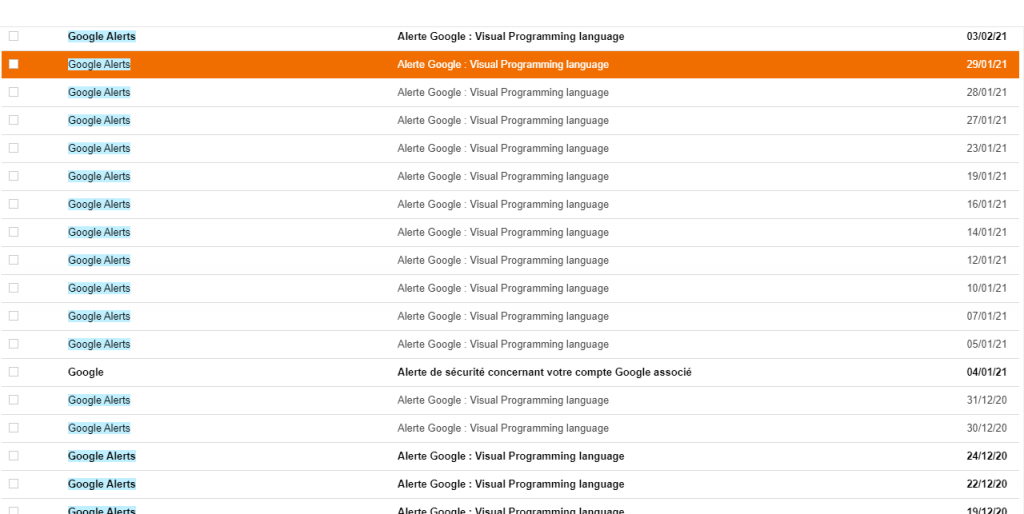Open the Alerte Google subject dated 16/01/21
Screen dimensions: 1024x514
click(502, 204)
